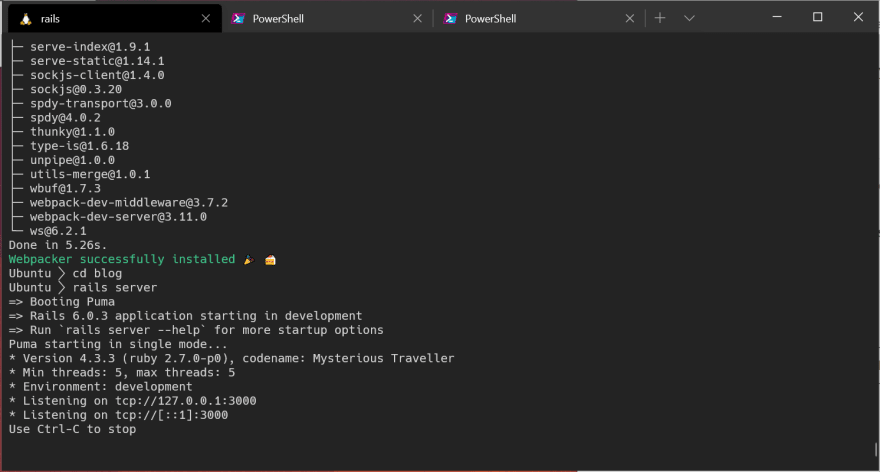Select the rails tab
The height and width of the screenshot is (472, 880).
[115, 19]
